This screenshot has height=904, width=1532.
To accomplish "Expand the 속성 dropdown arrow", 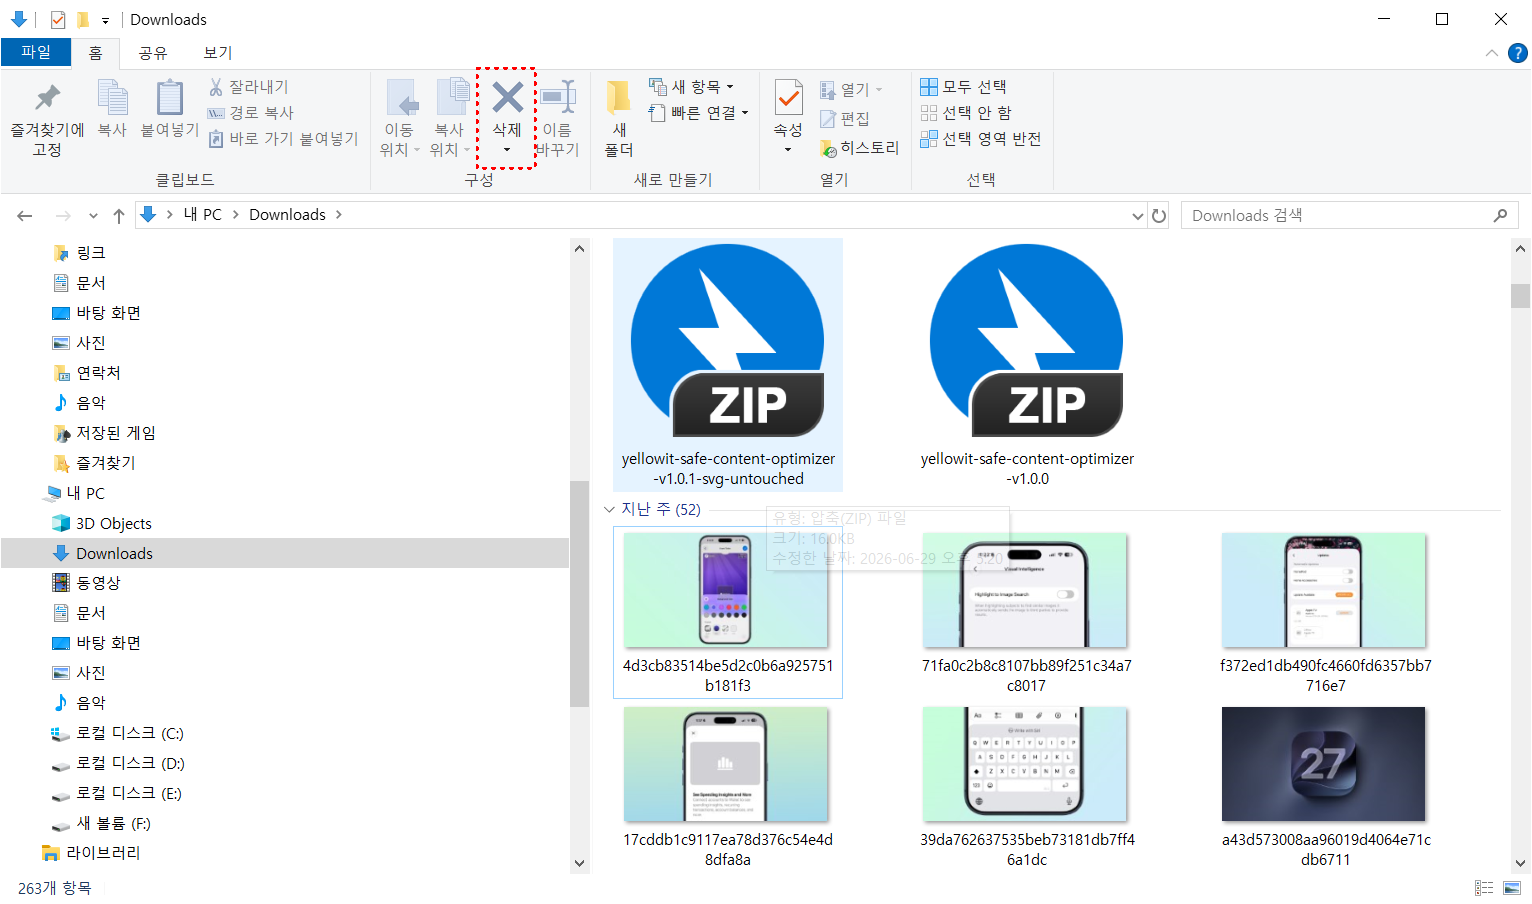I will coord(788,150).
